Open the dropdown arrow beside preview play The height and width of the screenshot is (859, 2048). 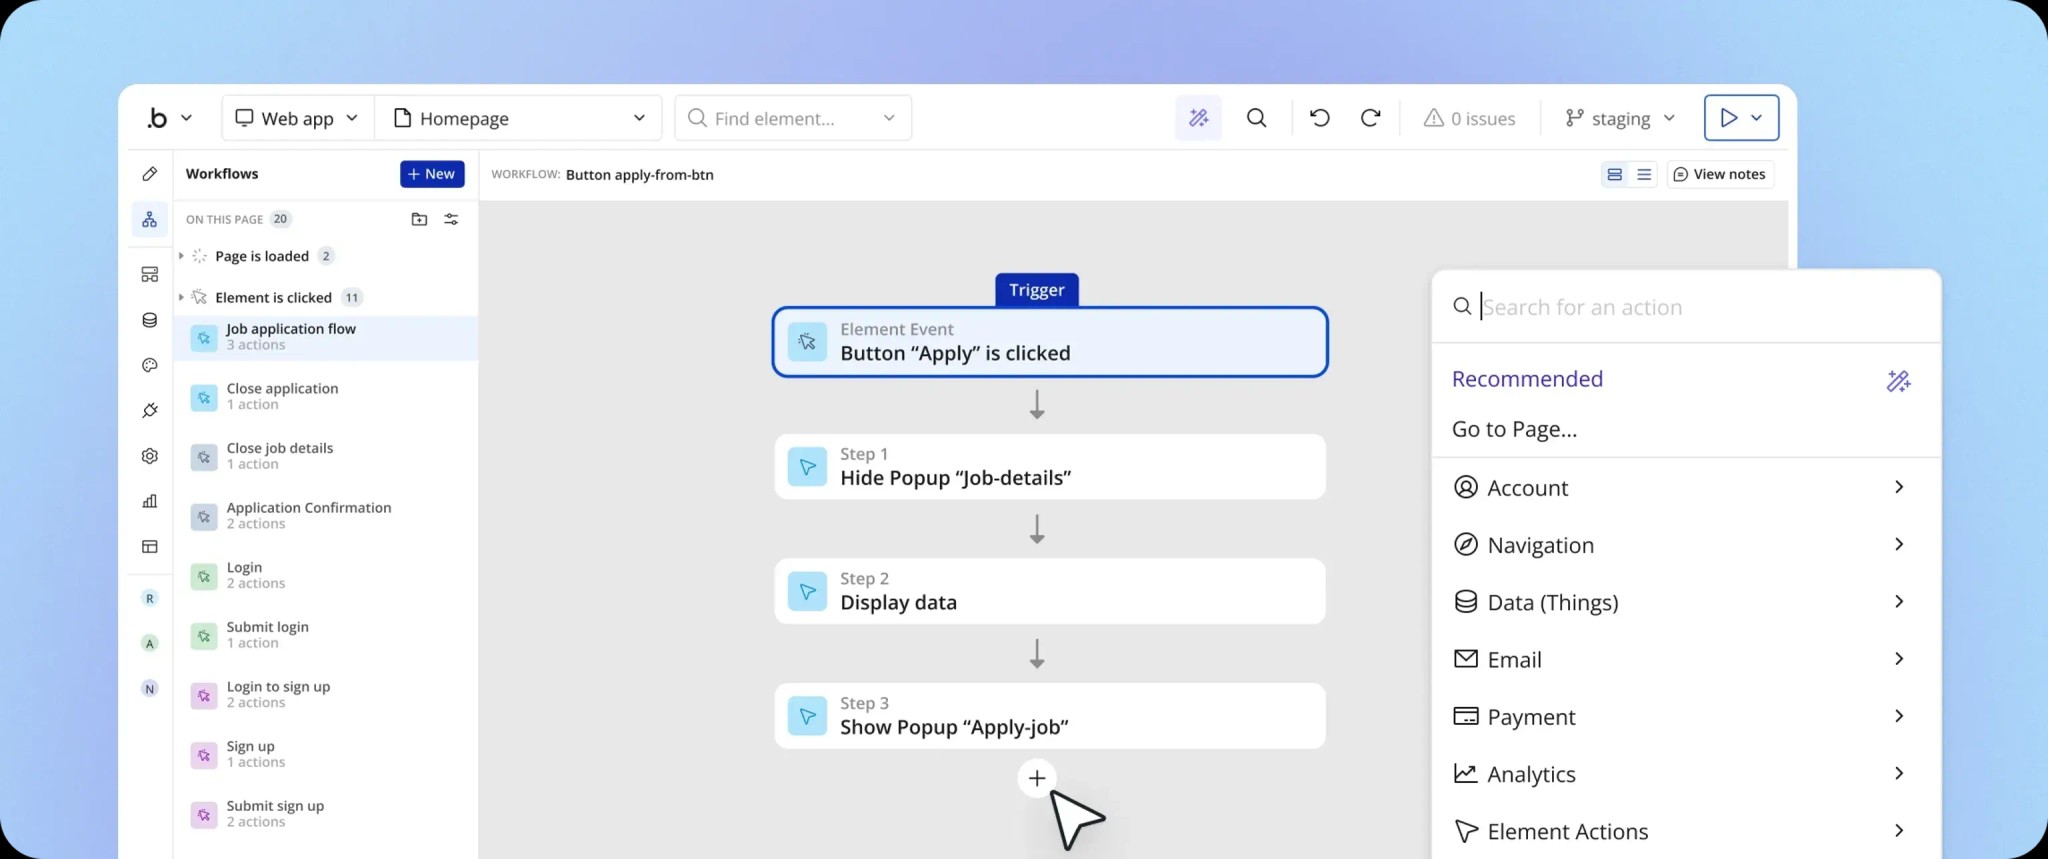coord(1757,118)
